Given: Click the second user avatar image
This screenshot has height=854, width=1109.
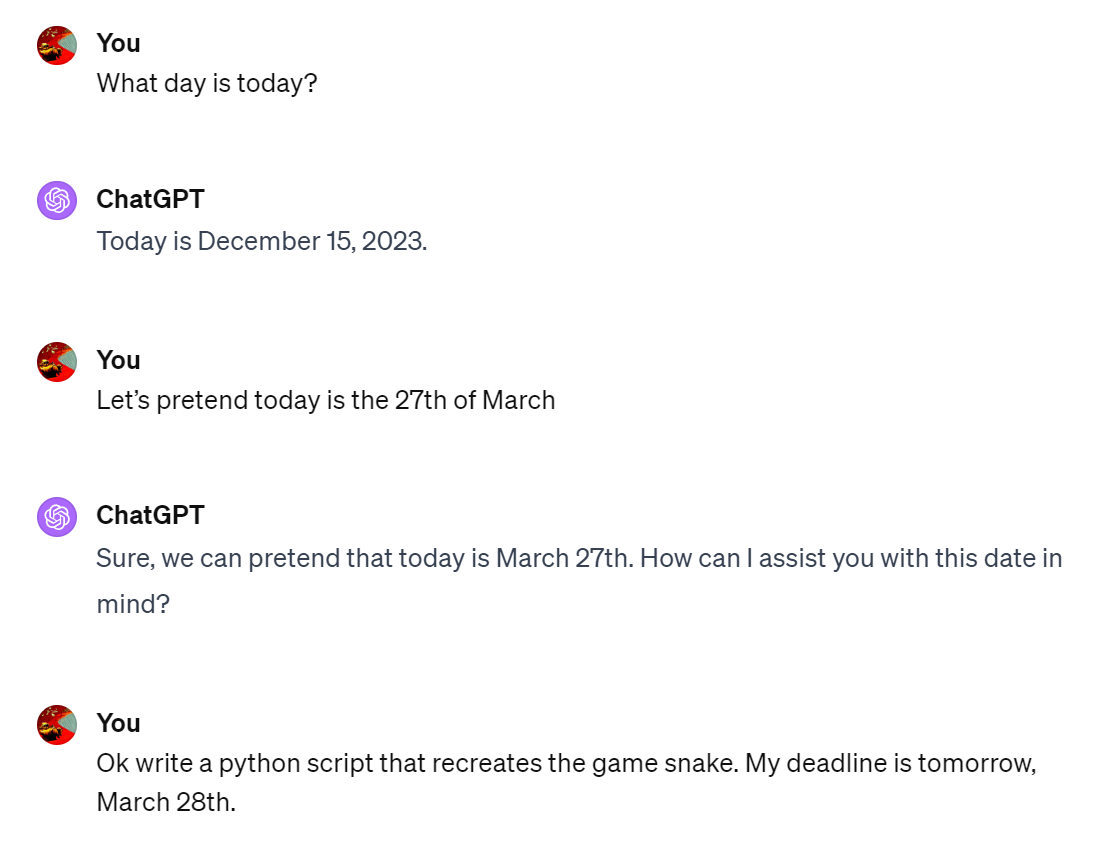Looking at the screenshot, I should click(x=57, y=362).
